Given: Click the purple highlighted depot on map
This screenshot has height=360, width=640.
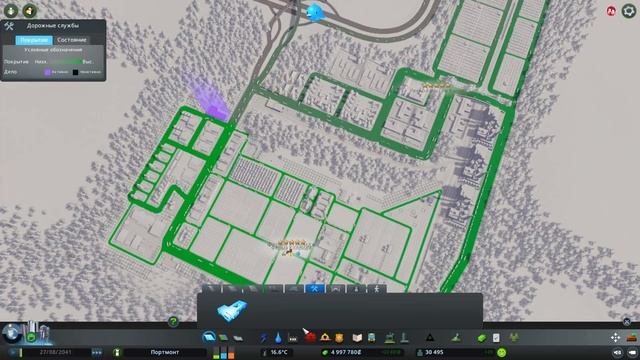Looking at the screenshot, I should [x=217, y=111].
